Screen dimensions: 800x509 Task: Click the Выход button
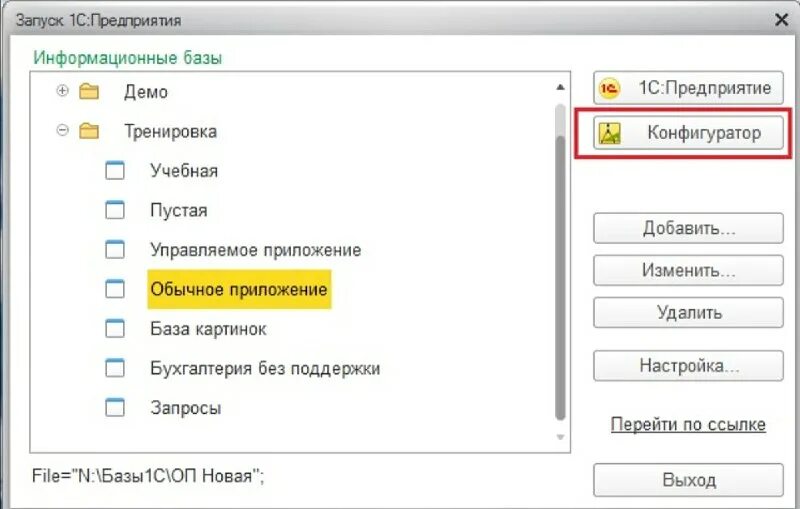pos(688,479)
